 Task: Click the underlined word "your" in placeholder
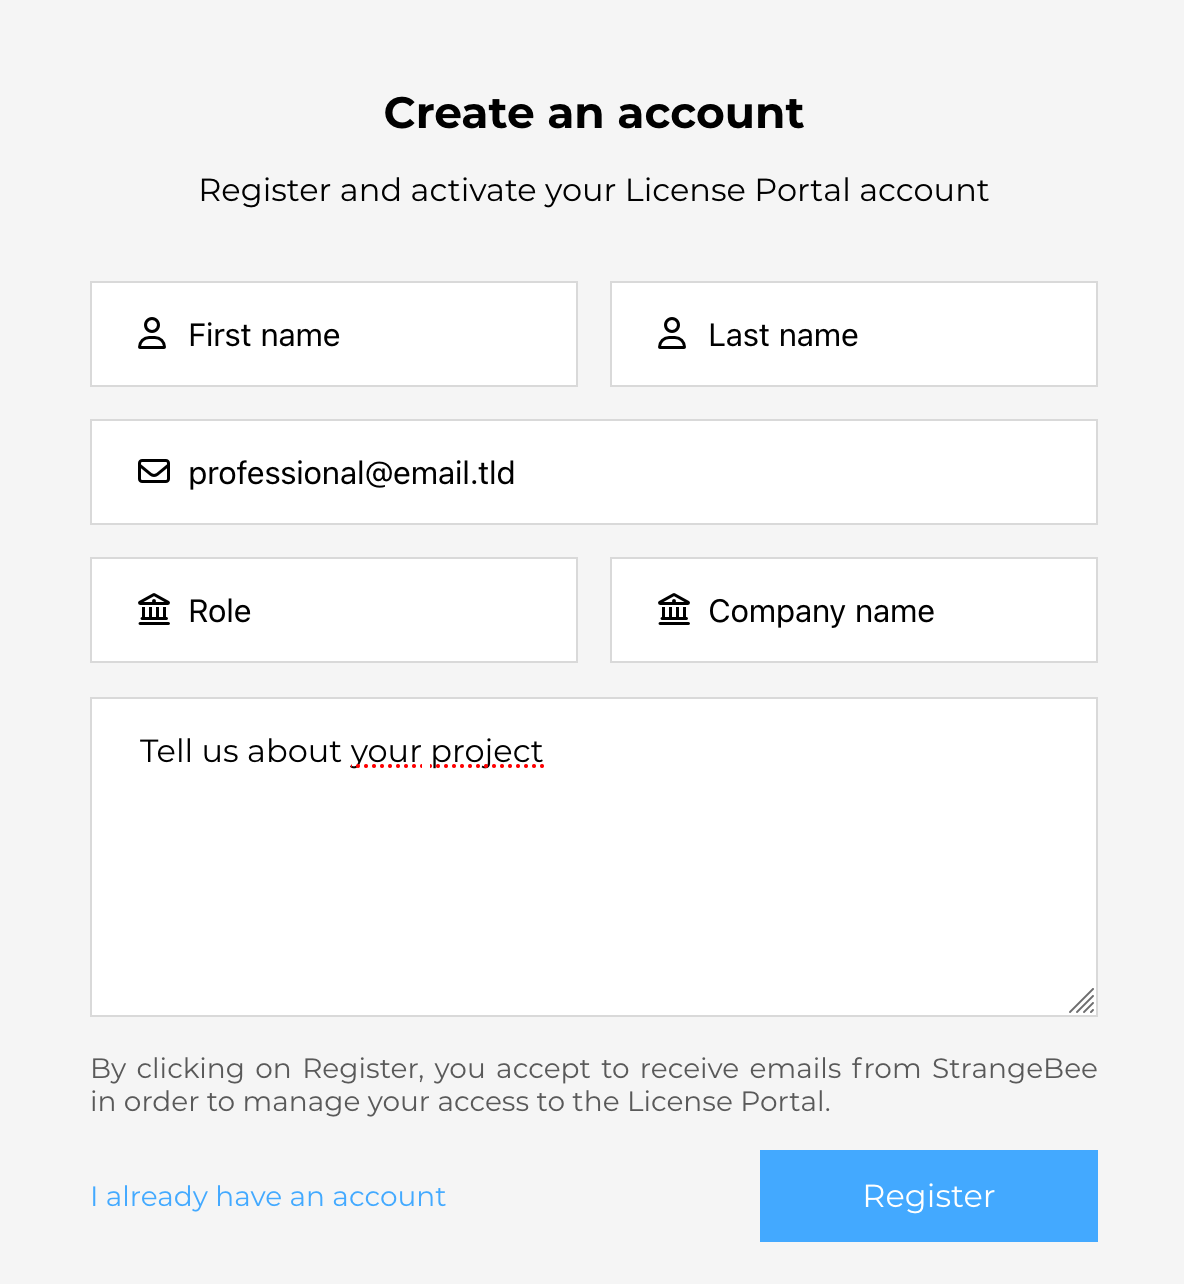click(x=386, y=751)
